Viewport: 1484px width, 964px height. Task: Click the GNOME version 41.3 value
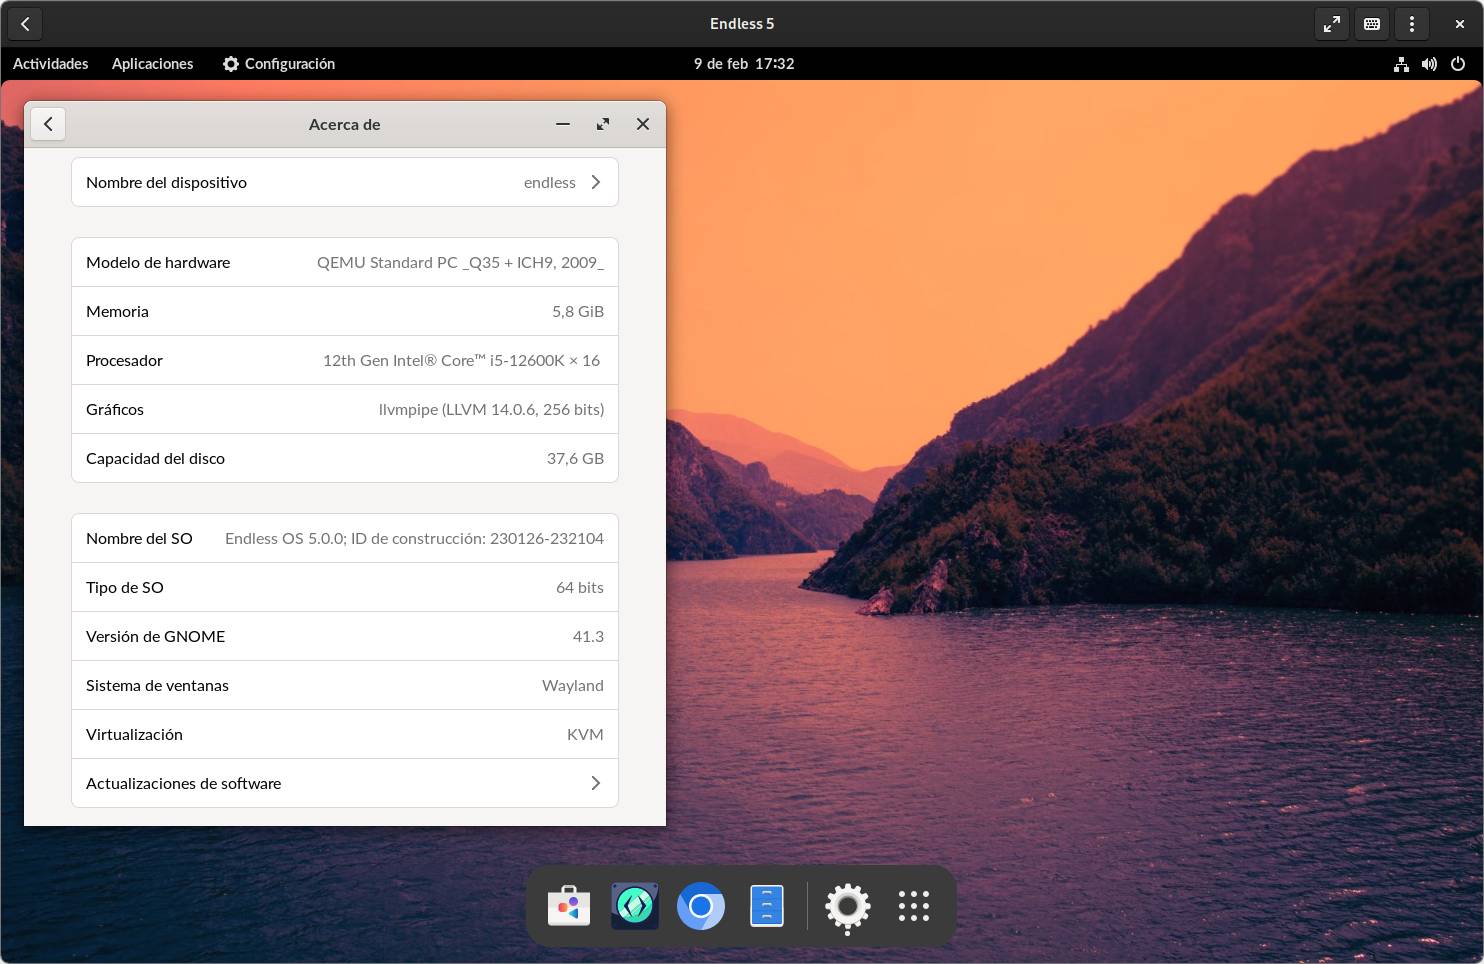(x=588, y=636)
